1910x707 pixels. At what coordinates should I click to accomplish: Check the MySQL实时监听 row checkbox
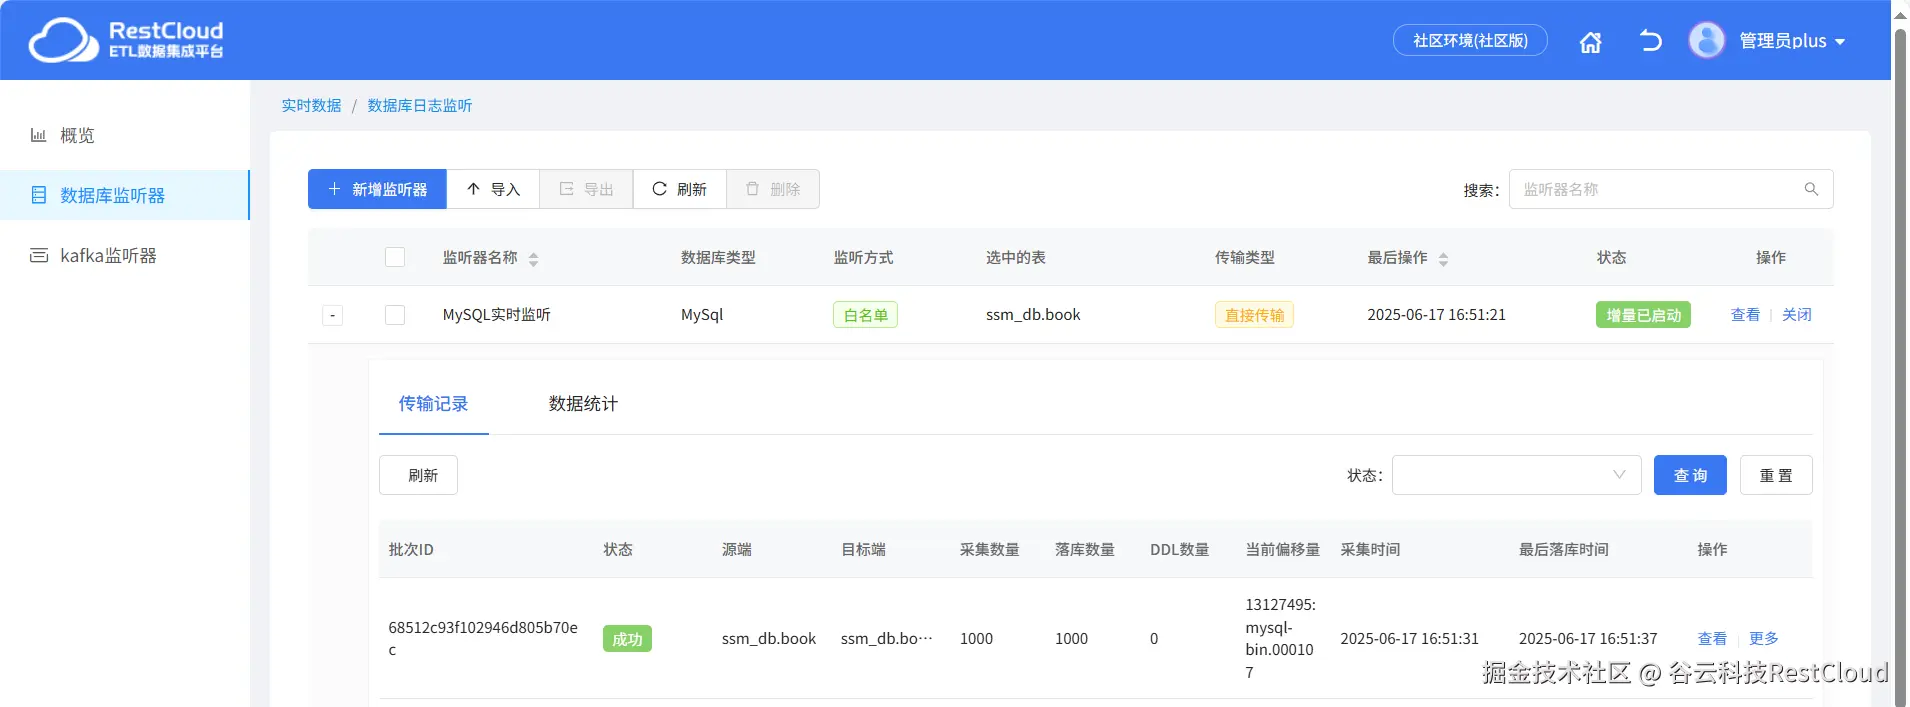[395, 315]
